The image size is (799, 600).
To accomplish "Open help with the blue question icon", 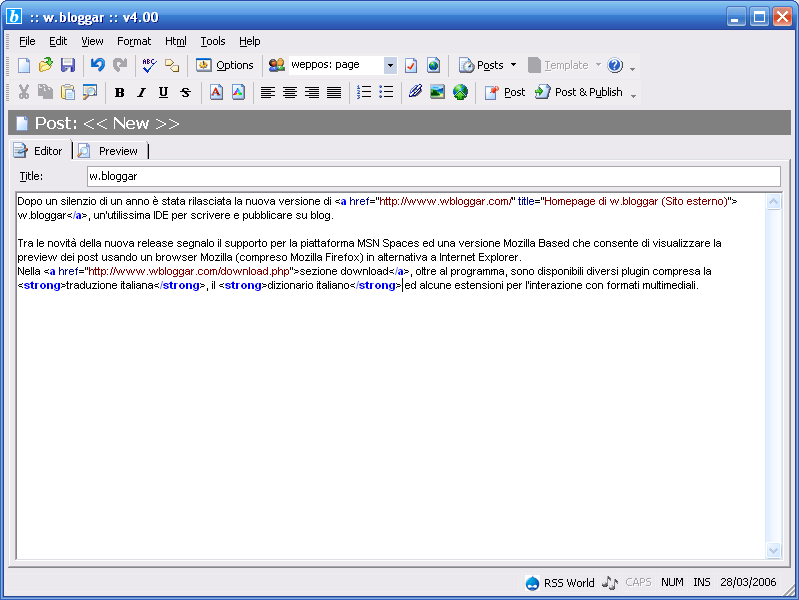I will 615,65.
